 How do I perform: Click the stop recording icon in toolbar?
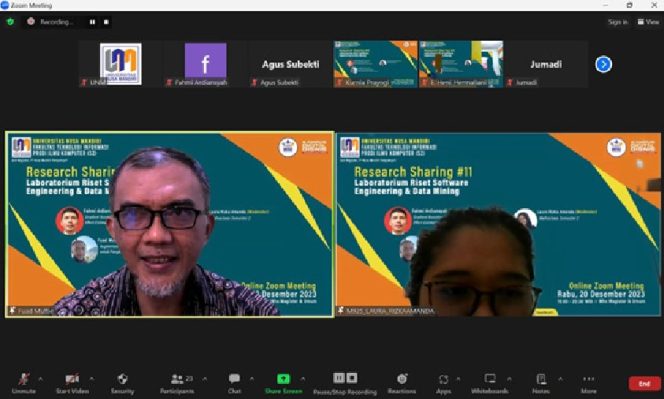pos(352,378)
